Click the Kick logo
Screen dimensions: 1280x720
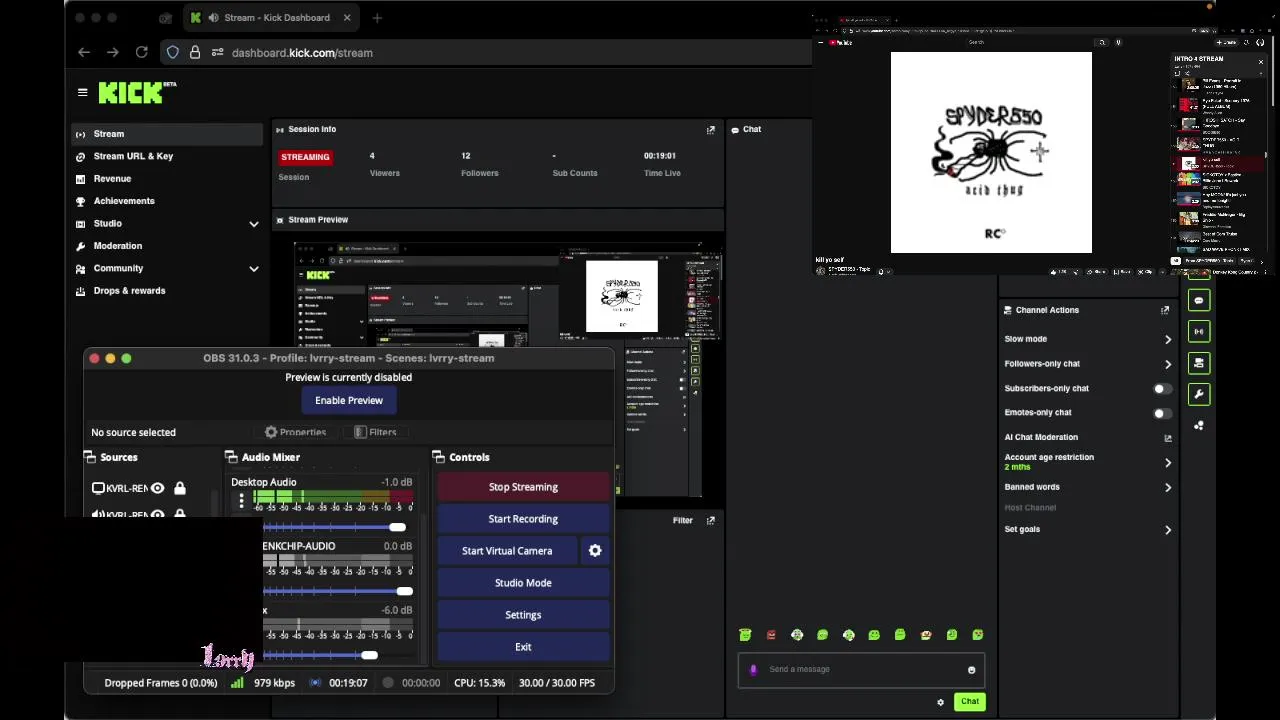coord(137,92)
